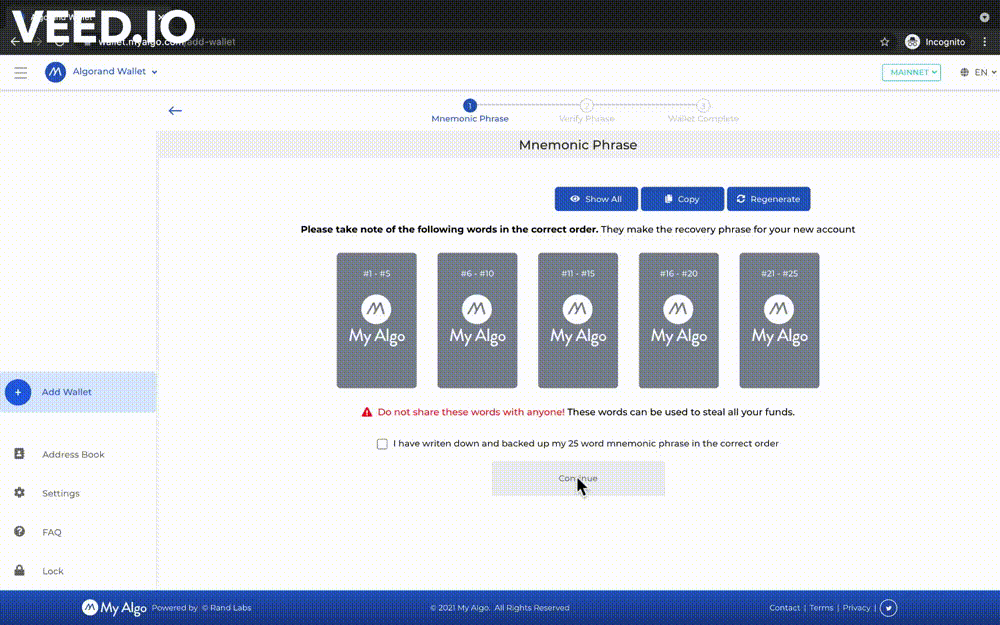Bookmark page with the star icon
Image resolution: width=1000 pixels, height=625 pixels.
[x=885, y=42]
